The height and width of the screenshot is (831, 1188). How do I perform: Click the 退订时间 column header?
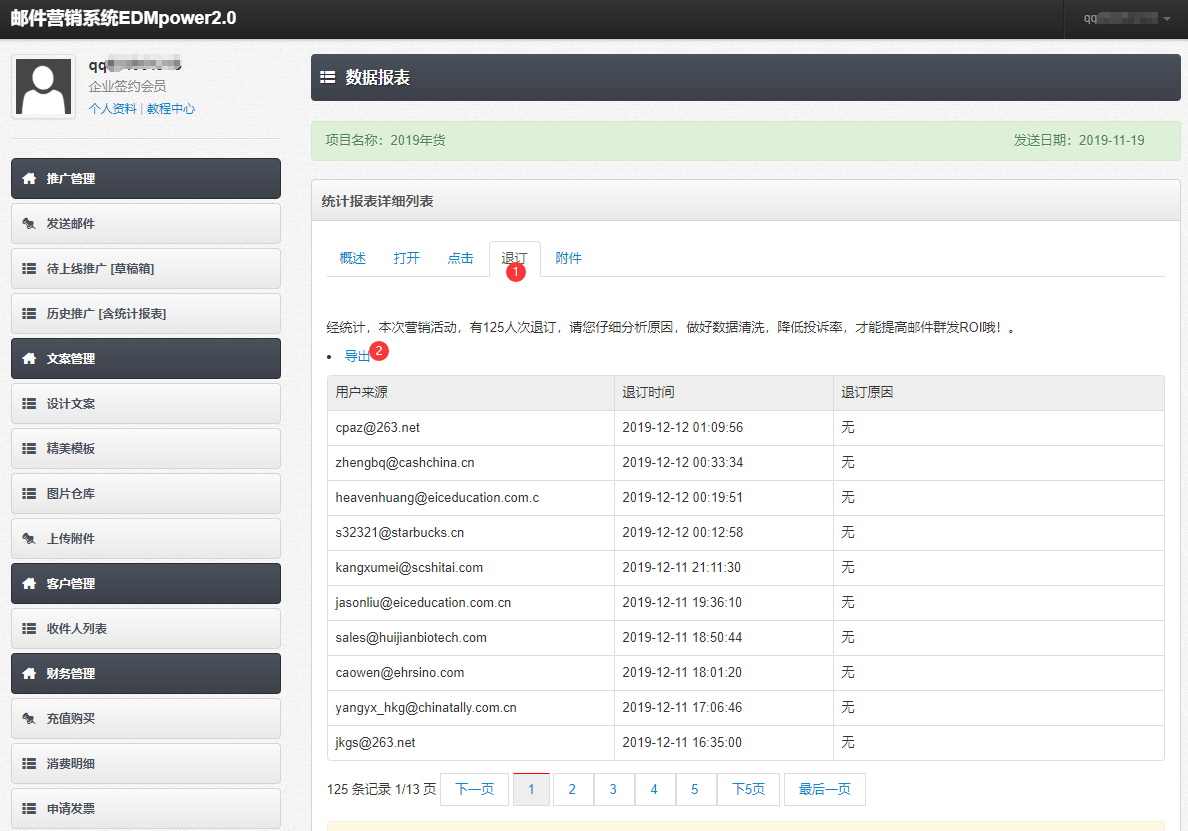(x=724, y=392)
